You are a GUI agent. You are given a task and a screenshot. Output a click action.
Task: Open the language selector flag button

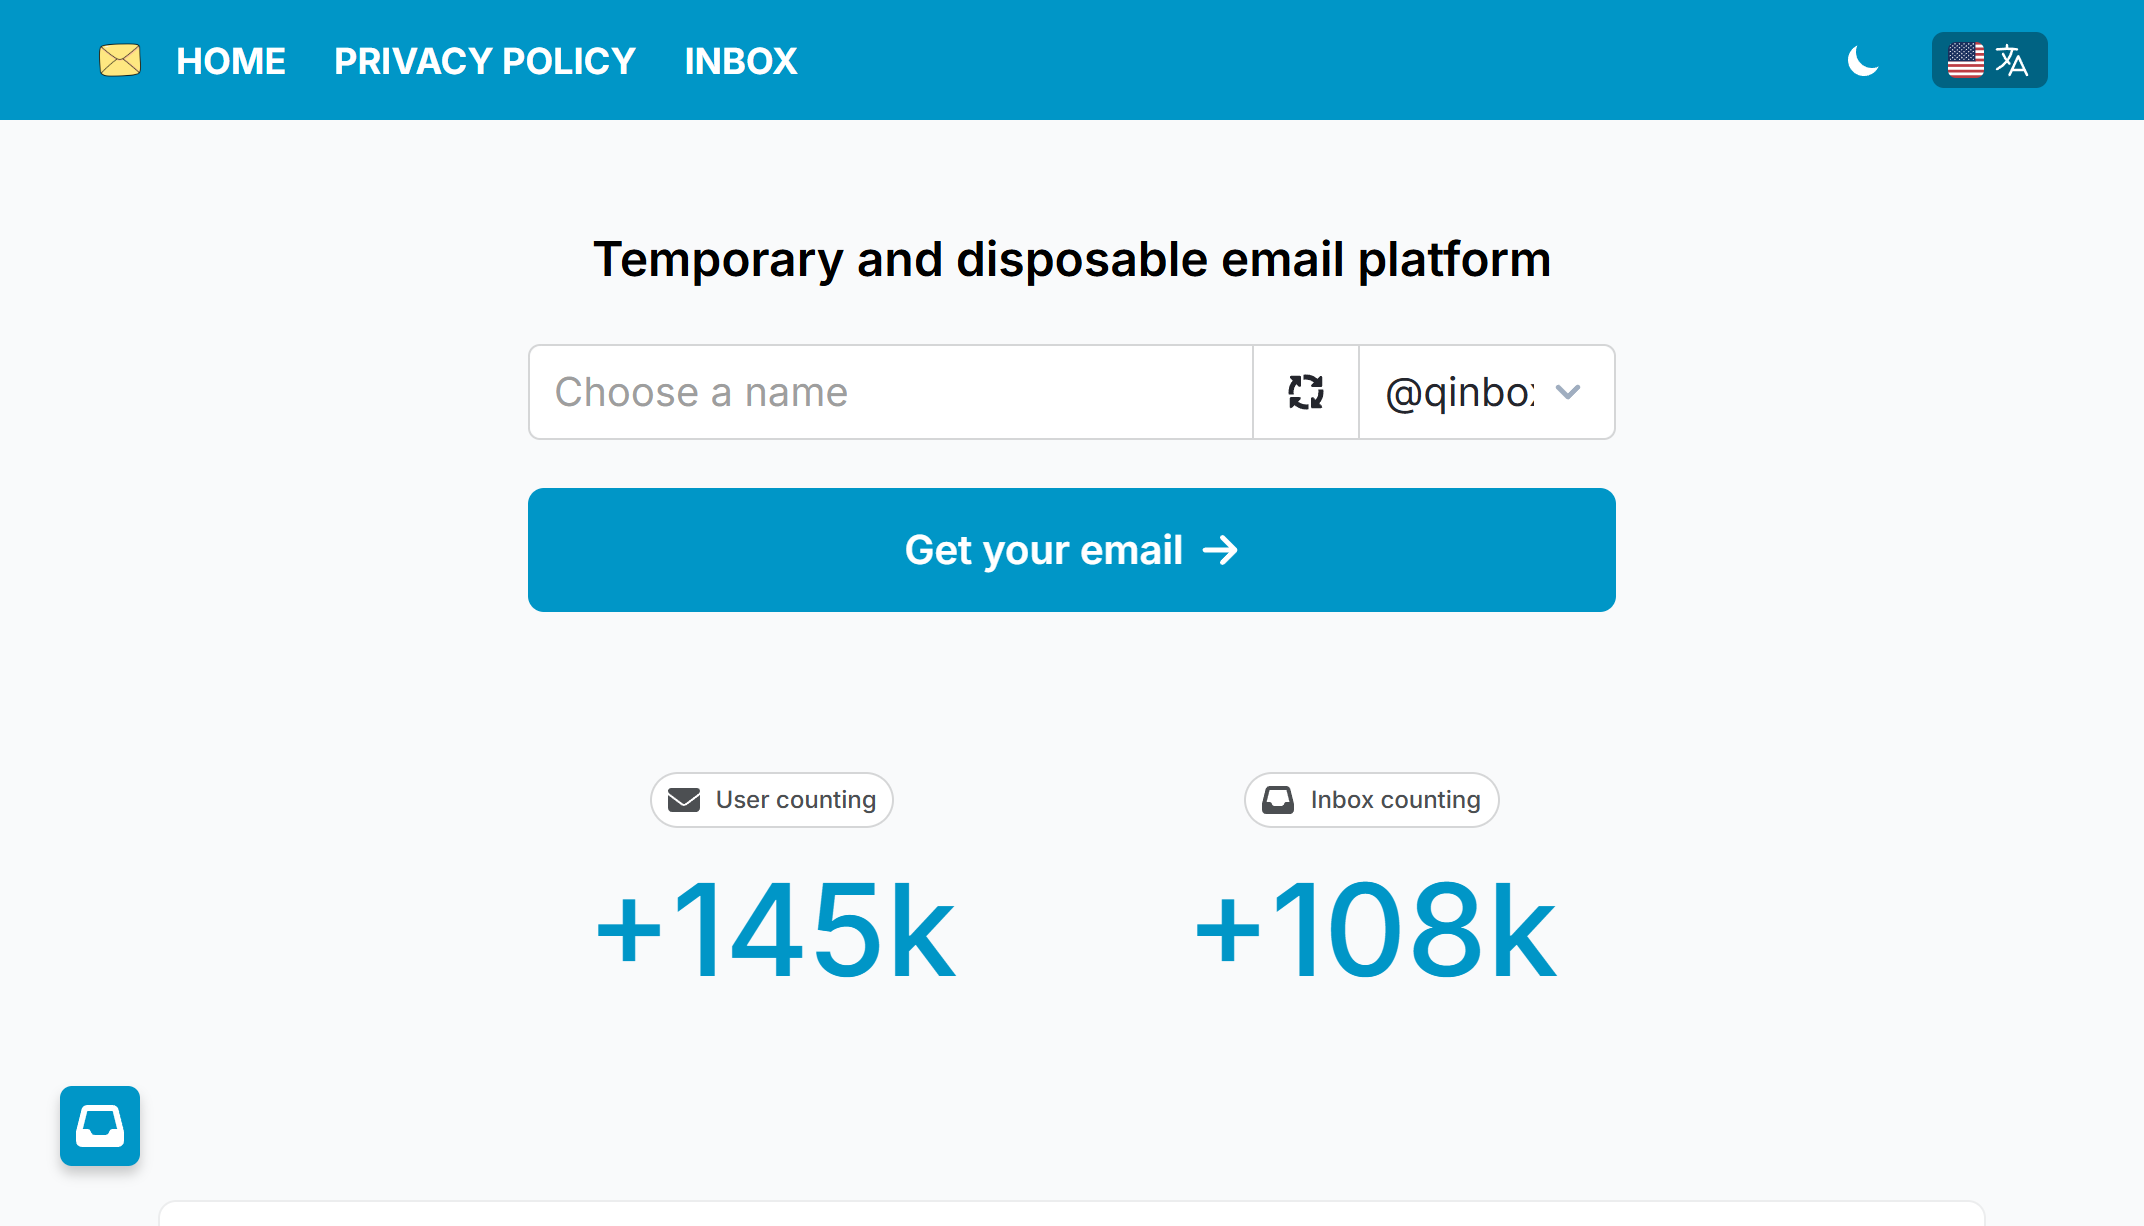[1989, 60]
